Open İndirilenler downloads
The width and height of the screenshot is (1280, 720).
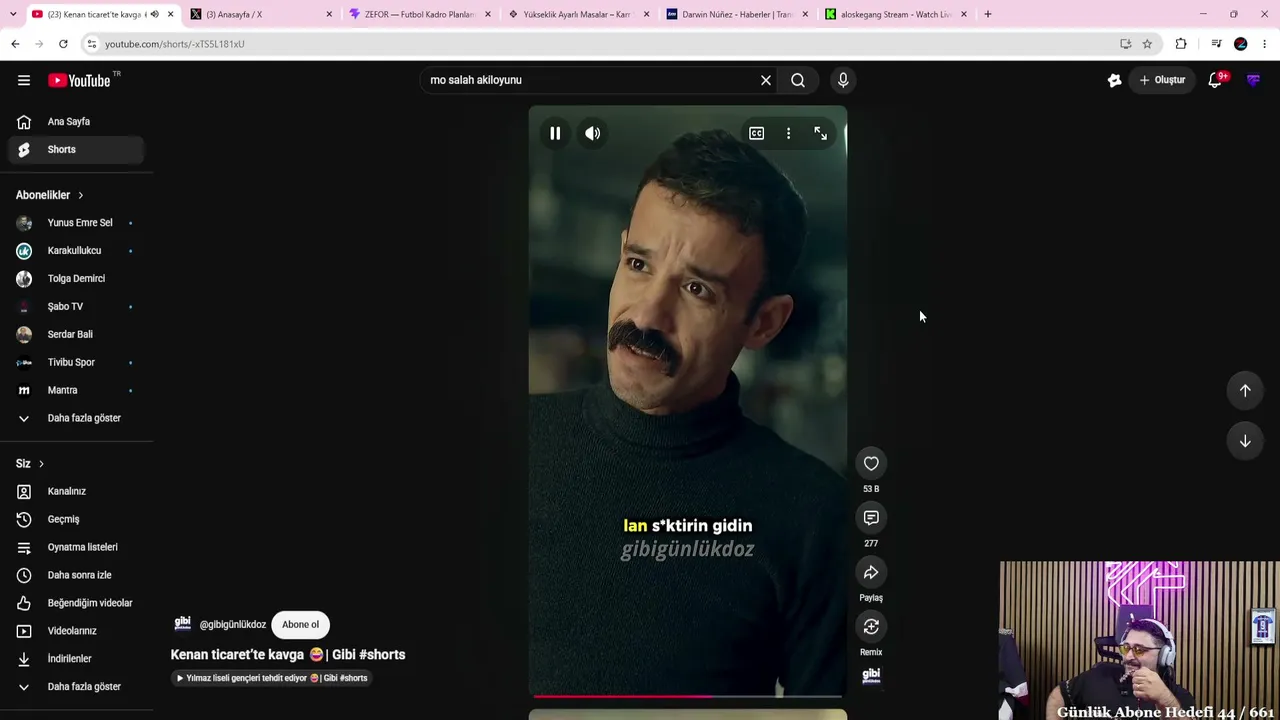(76, 659)
